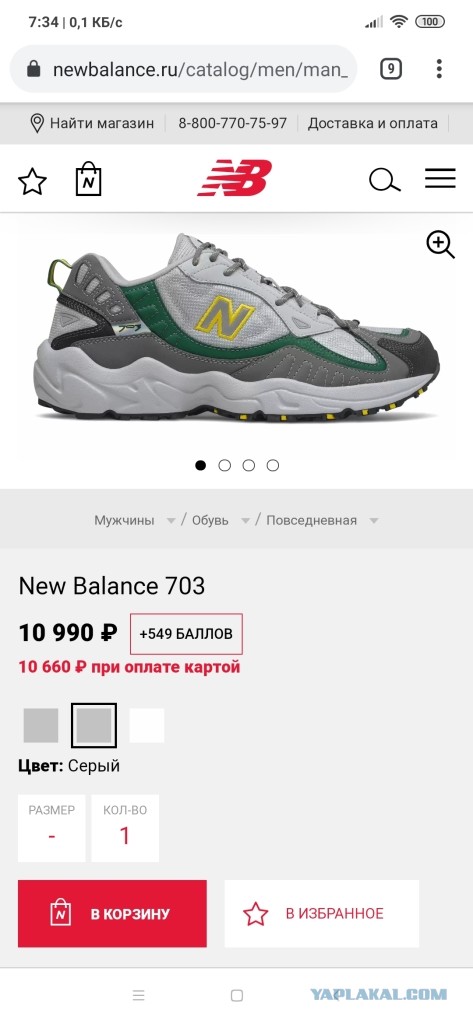473x1024 pixels.
Task: Select second image carousel dot
Action: coord(225,465)
